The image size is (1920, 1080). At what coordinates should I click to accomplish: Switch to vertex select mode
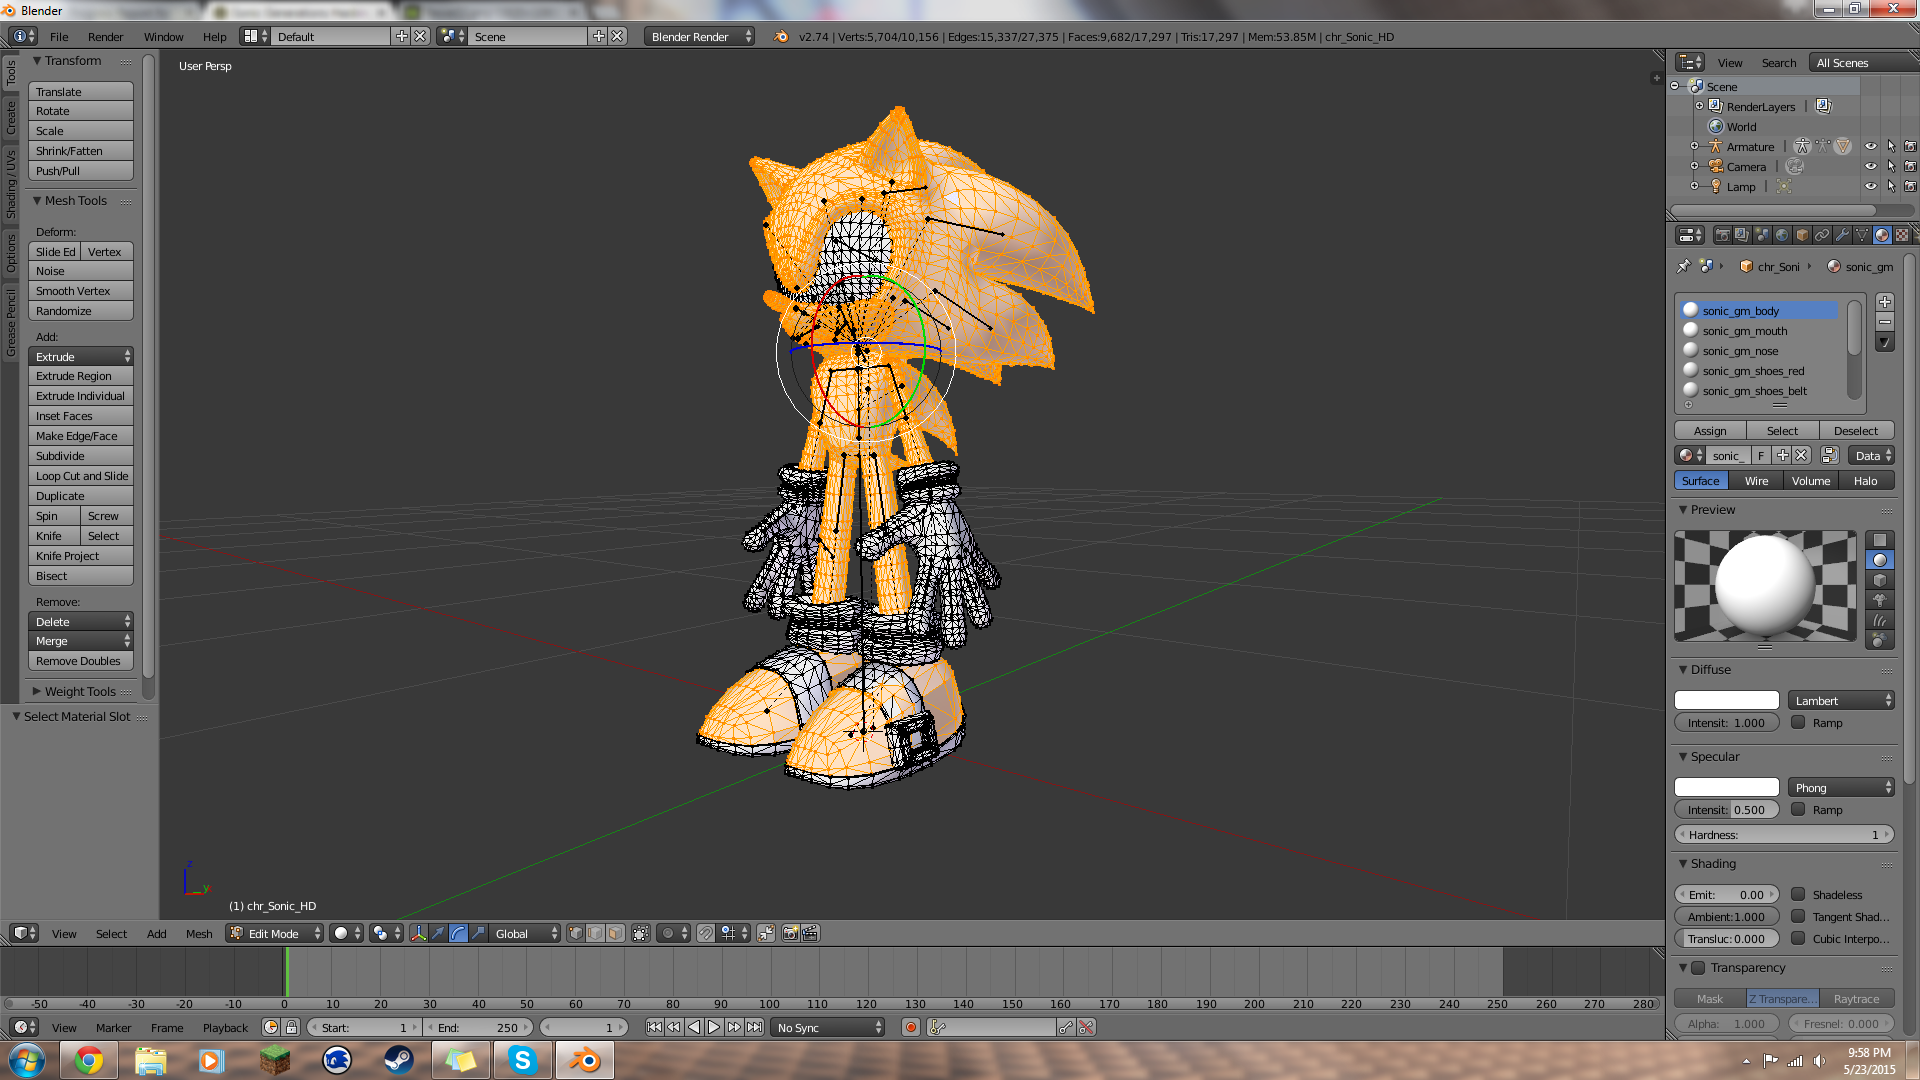tap(576, 933)
